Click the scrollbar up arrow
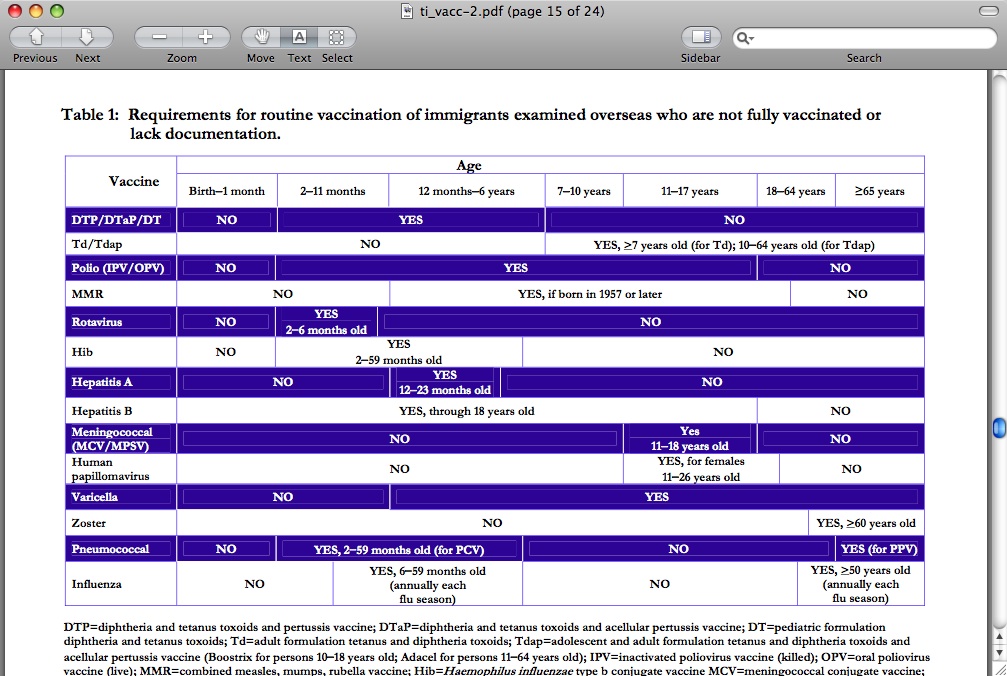This screenshot has height=676, width=1007. point(999,637)
